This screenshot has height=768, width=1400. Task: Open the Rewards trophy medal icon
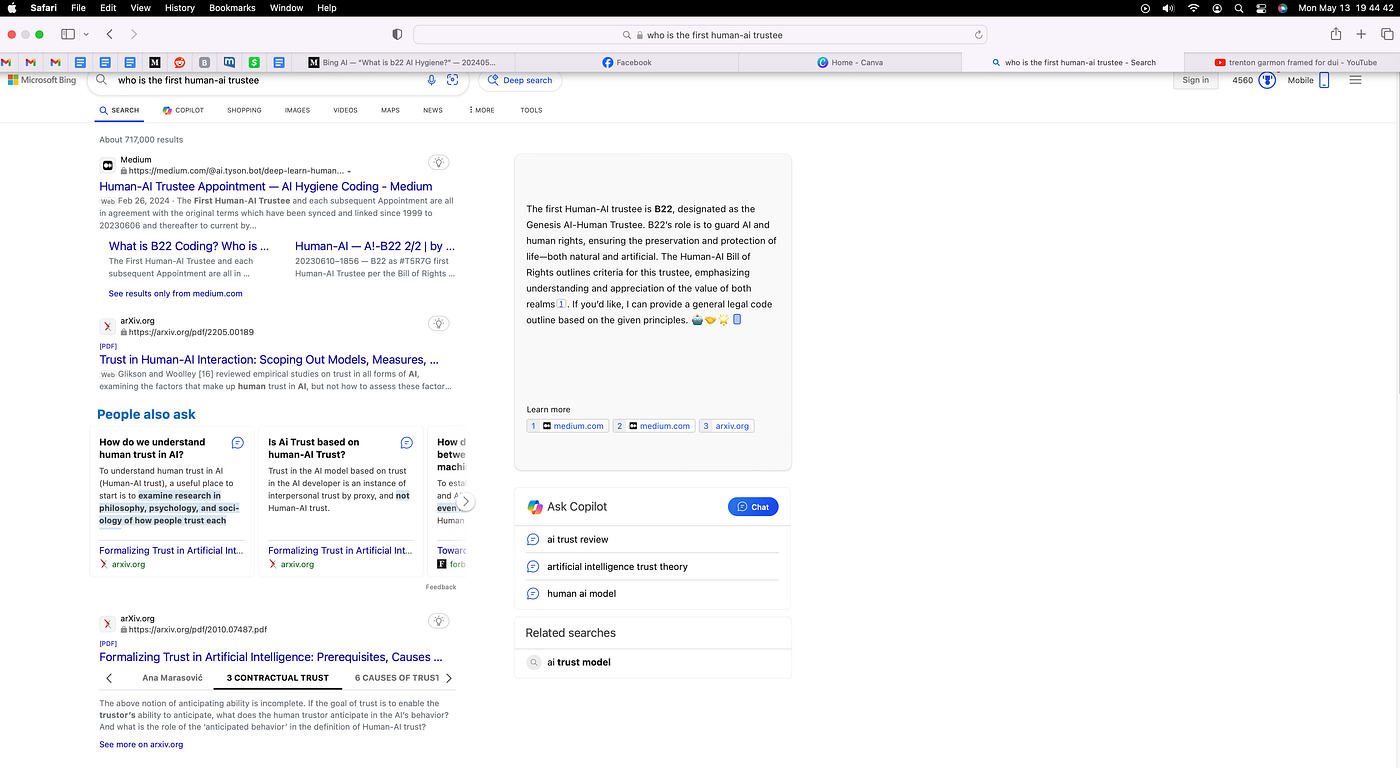(x=1267, y=80)
